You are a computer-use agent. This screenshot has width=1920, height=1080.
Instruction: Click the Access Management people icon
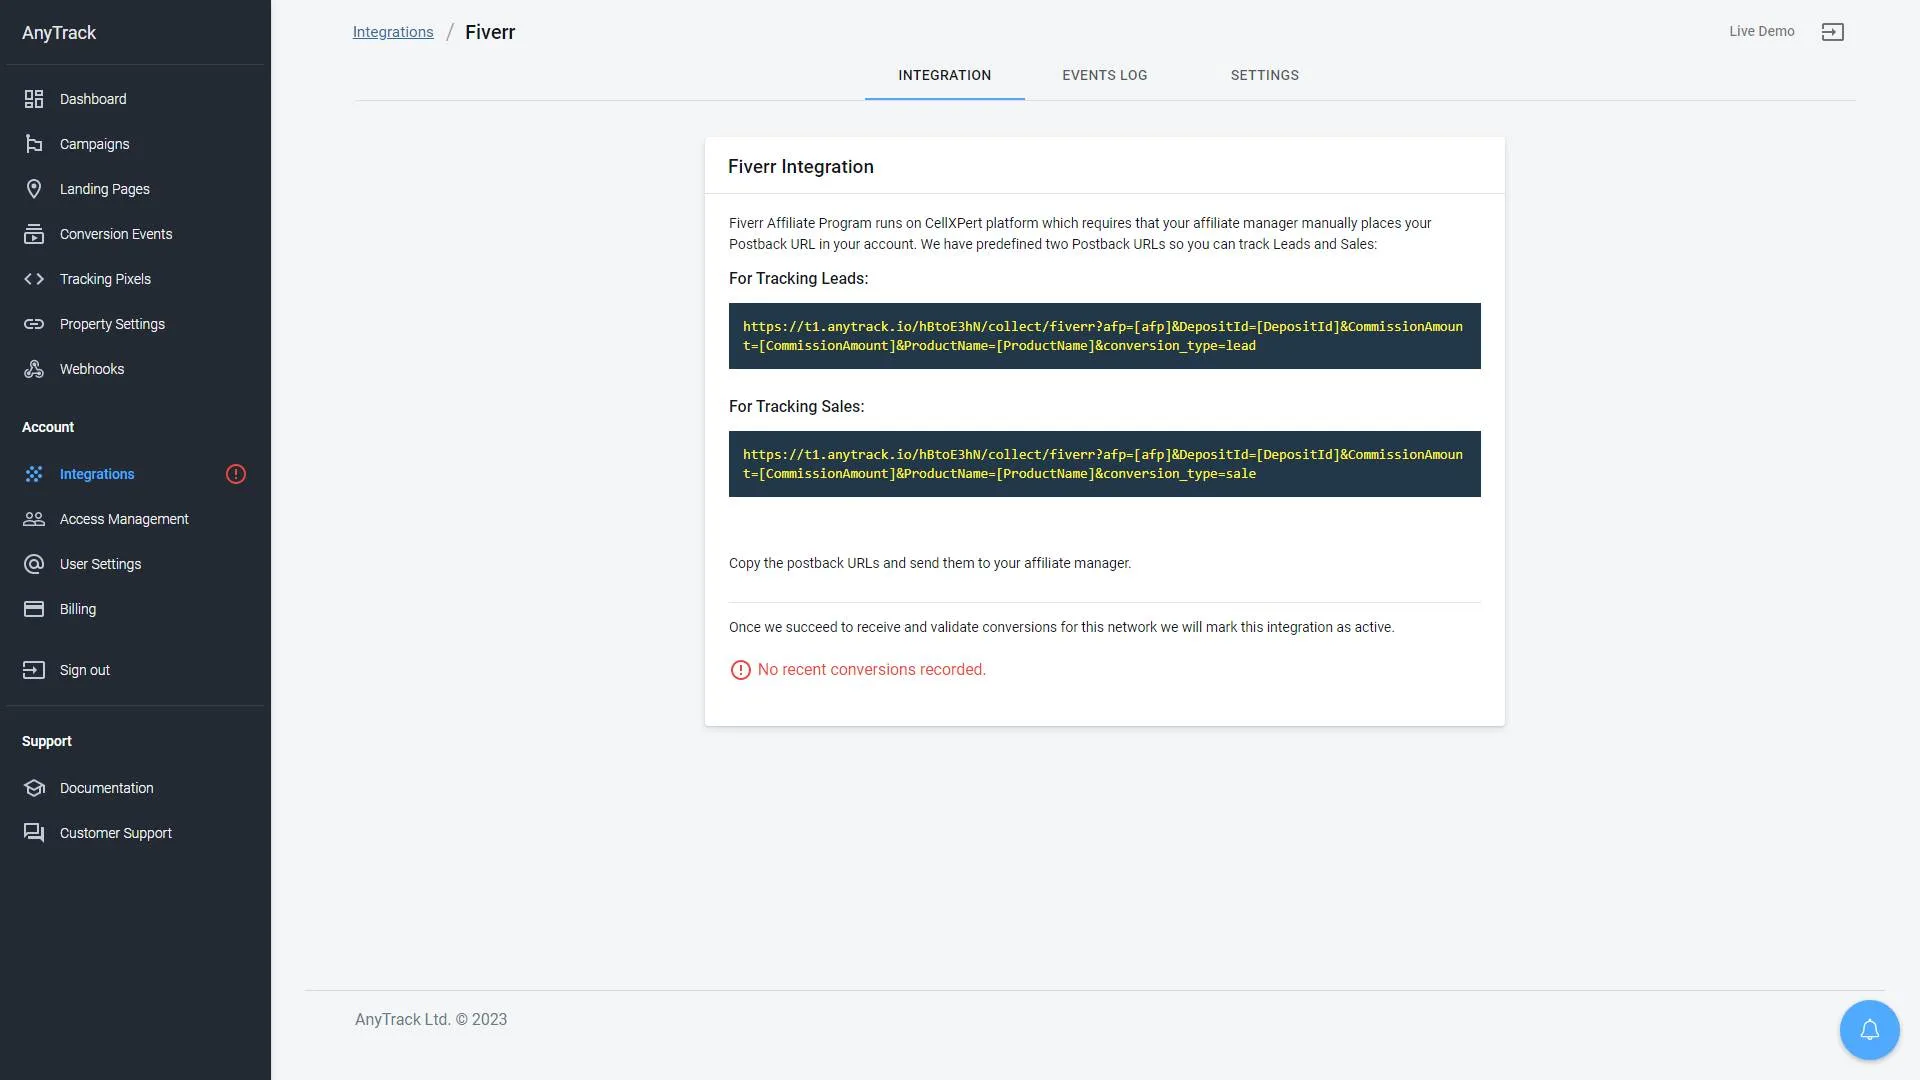34,519
